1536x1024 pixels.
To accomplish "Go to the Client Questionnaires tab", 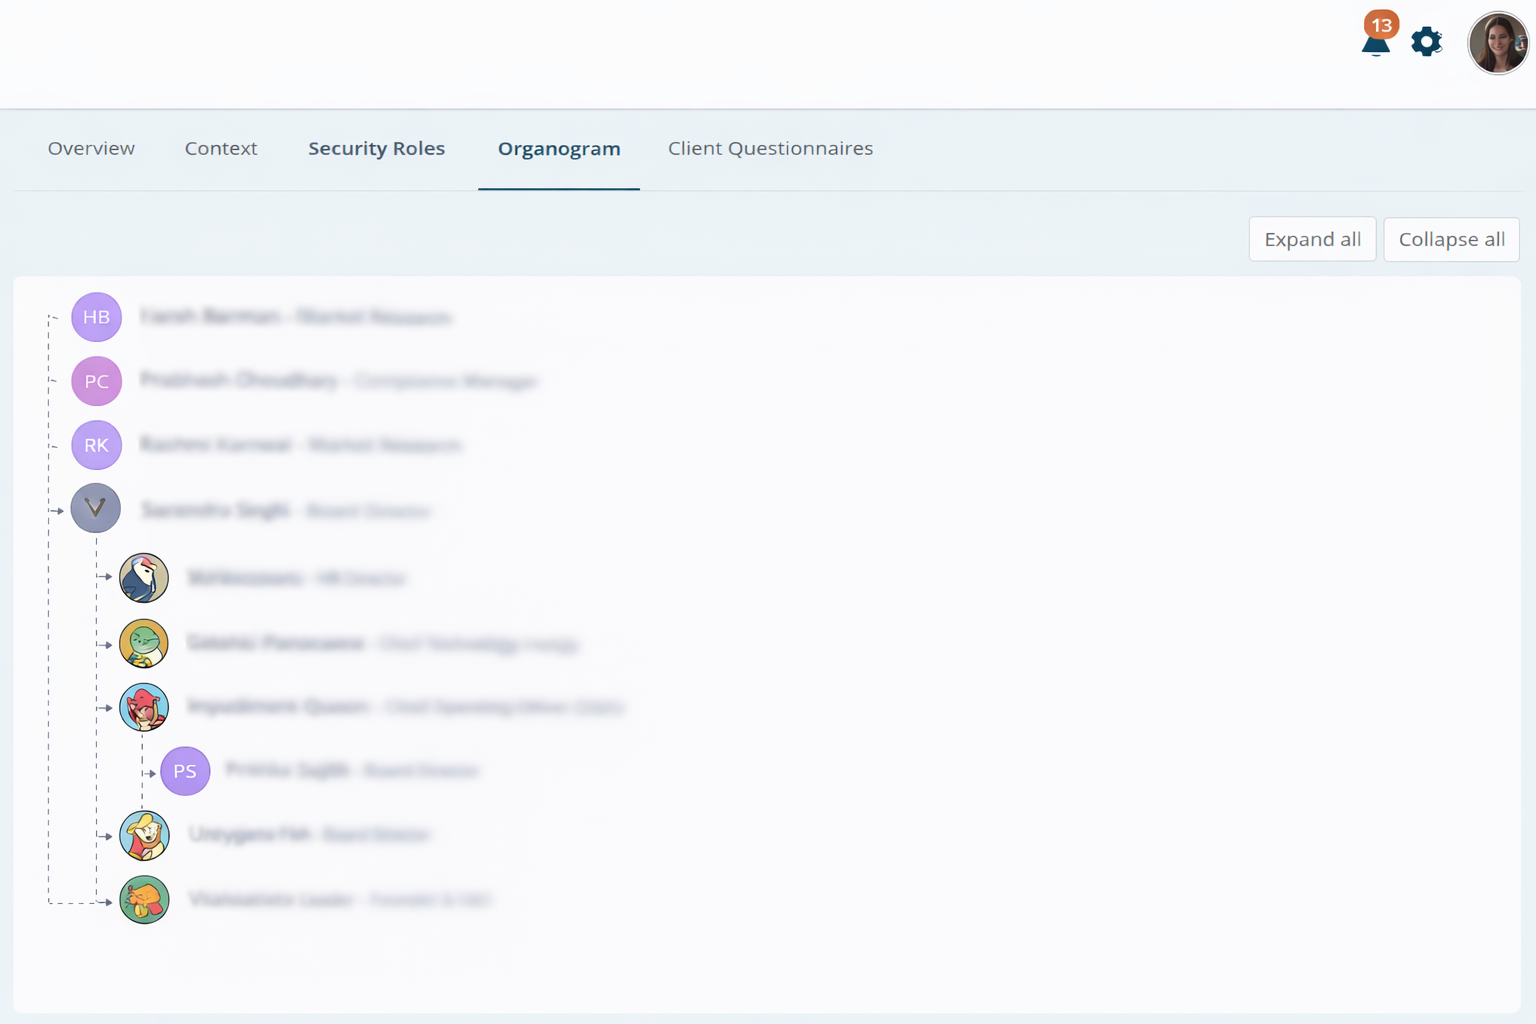I will click(x=770, y=148).
